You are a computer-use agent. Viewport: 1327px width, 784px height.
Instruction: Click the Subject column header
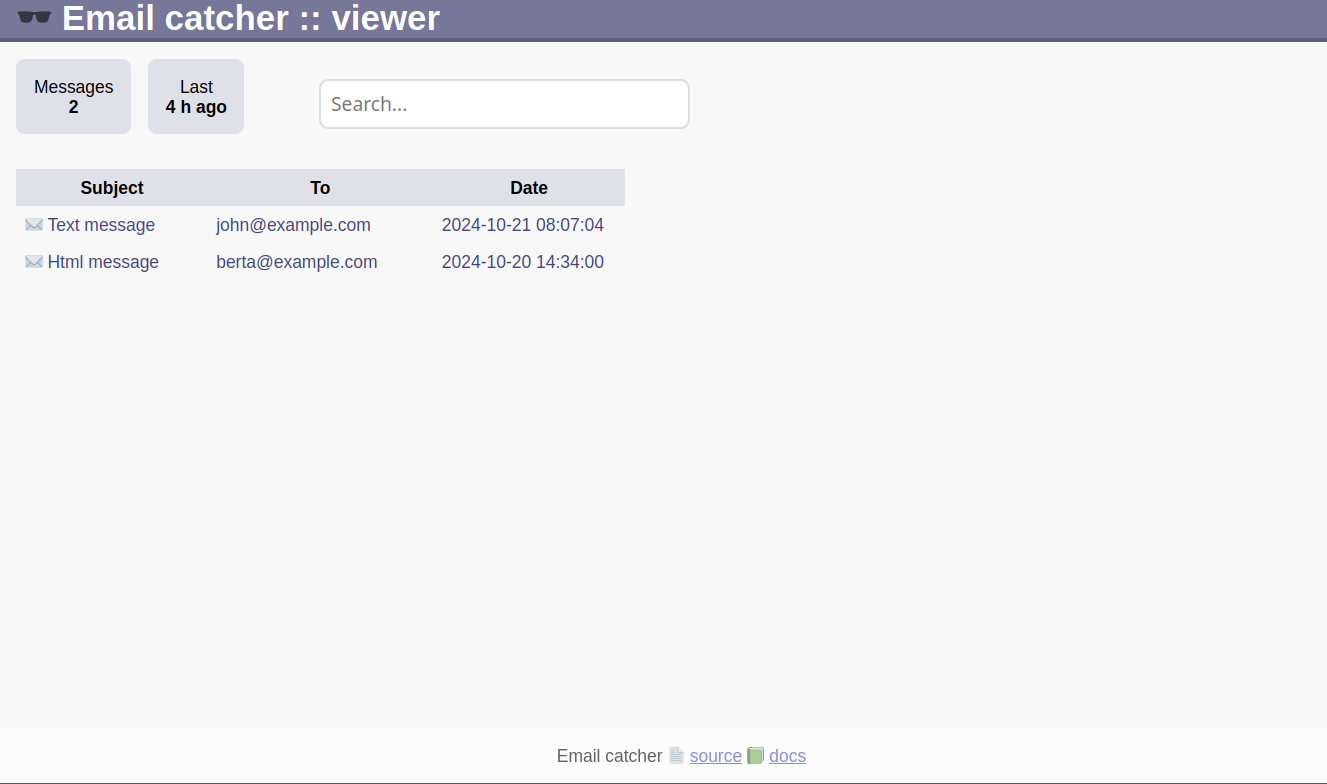[x=112, y=188]
